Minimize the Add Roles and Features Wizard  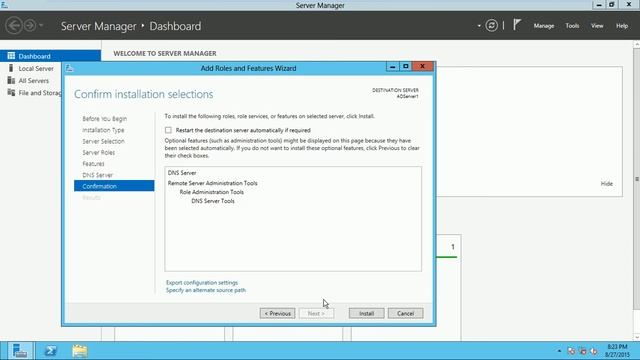tap(392, 66)
